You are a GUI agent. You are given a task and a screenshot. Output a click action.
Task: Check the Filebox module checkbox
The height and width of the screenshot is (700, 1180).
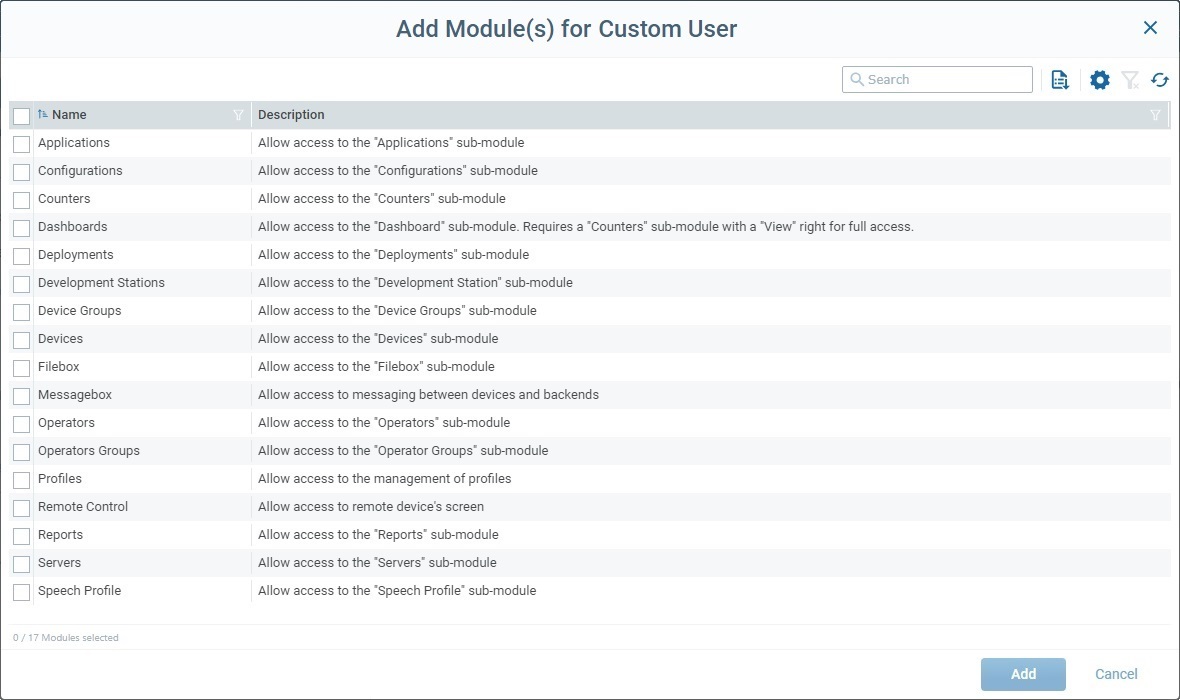21,367
